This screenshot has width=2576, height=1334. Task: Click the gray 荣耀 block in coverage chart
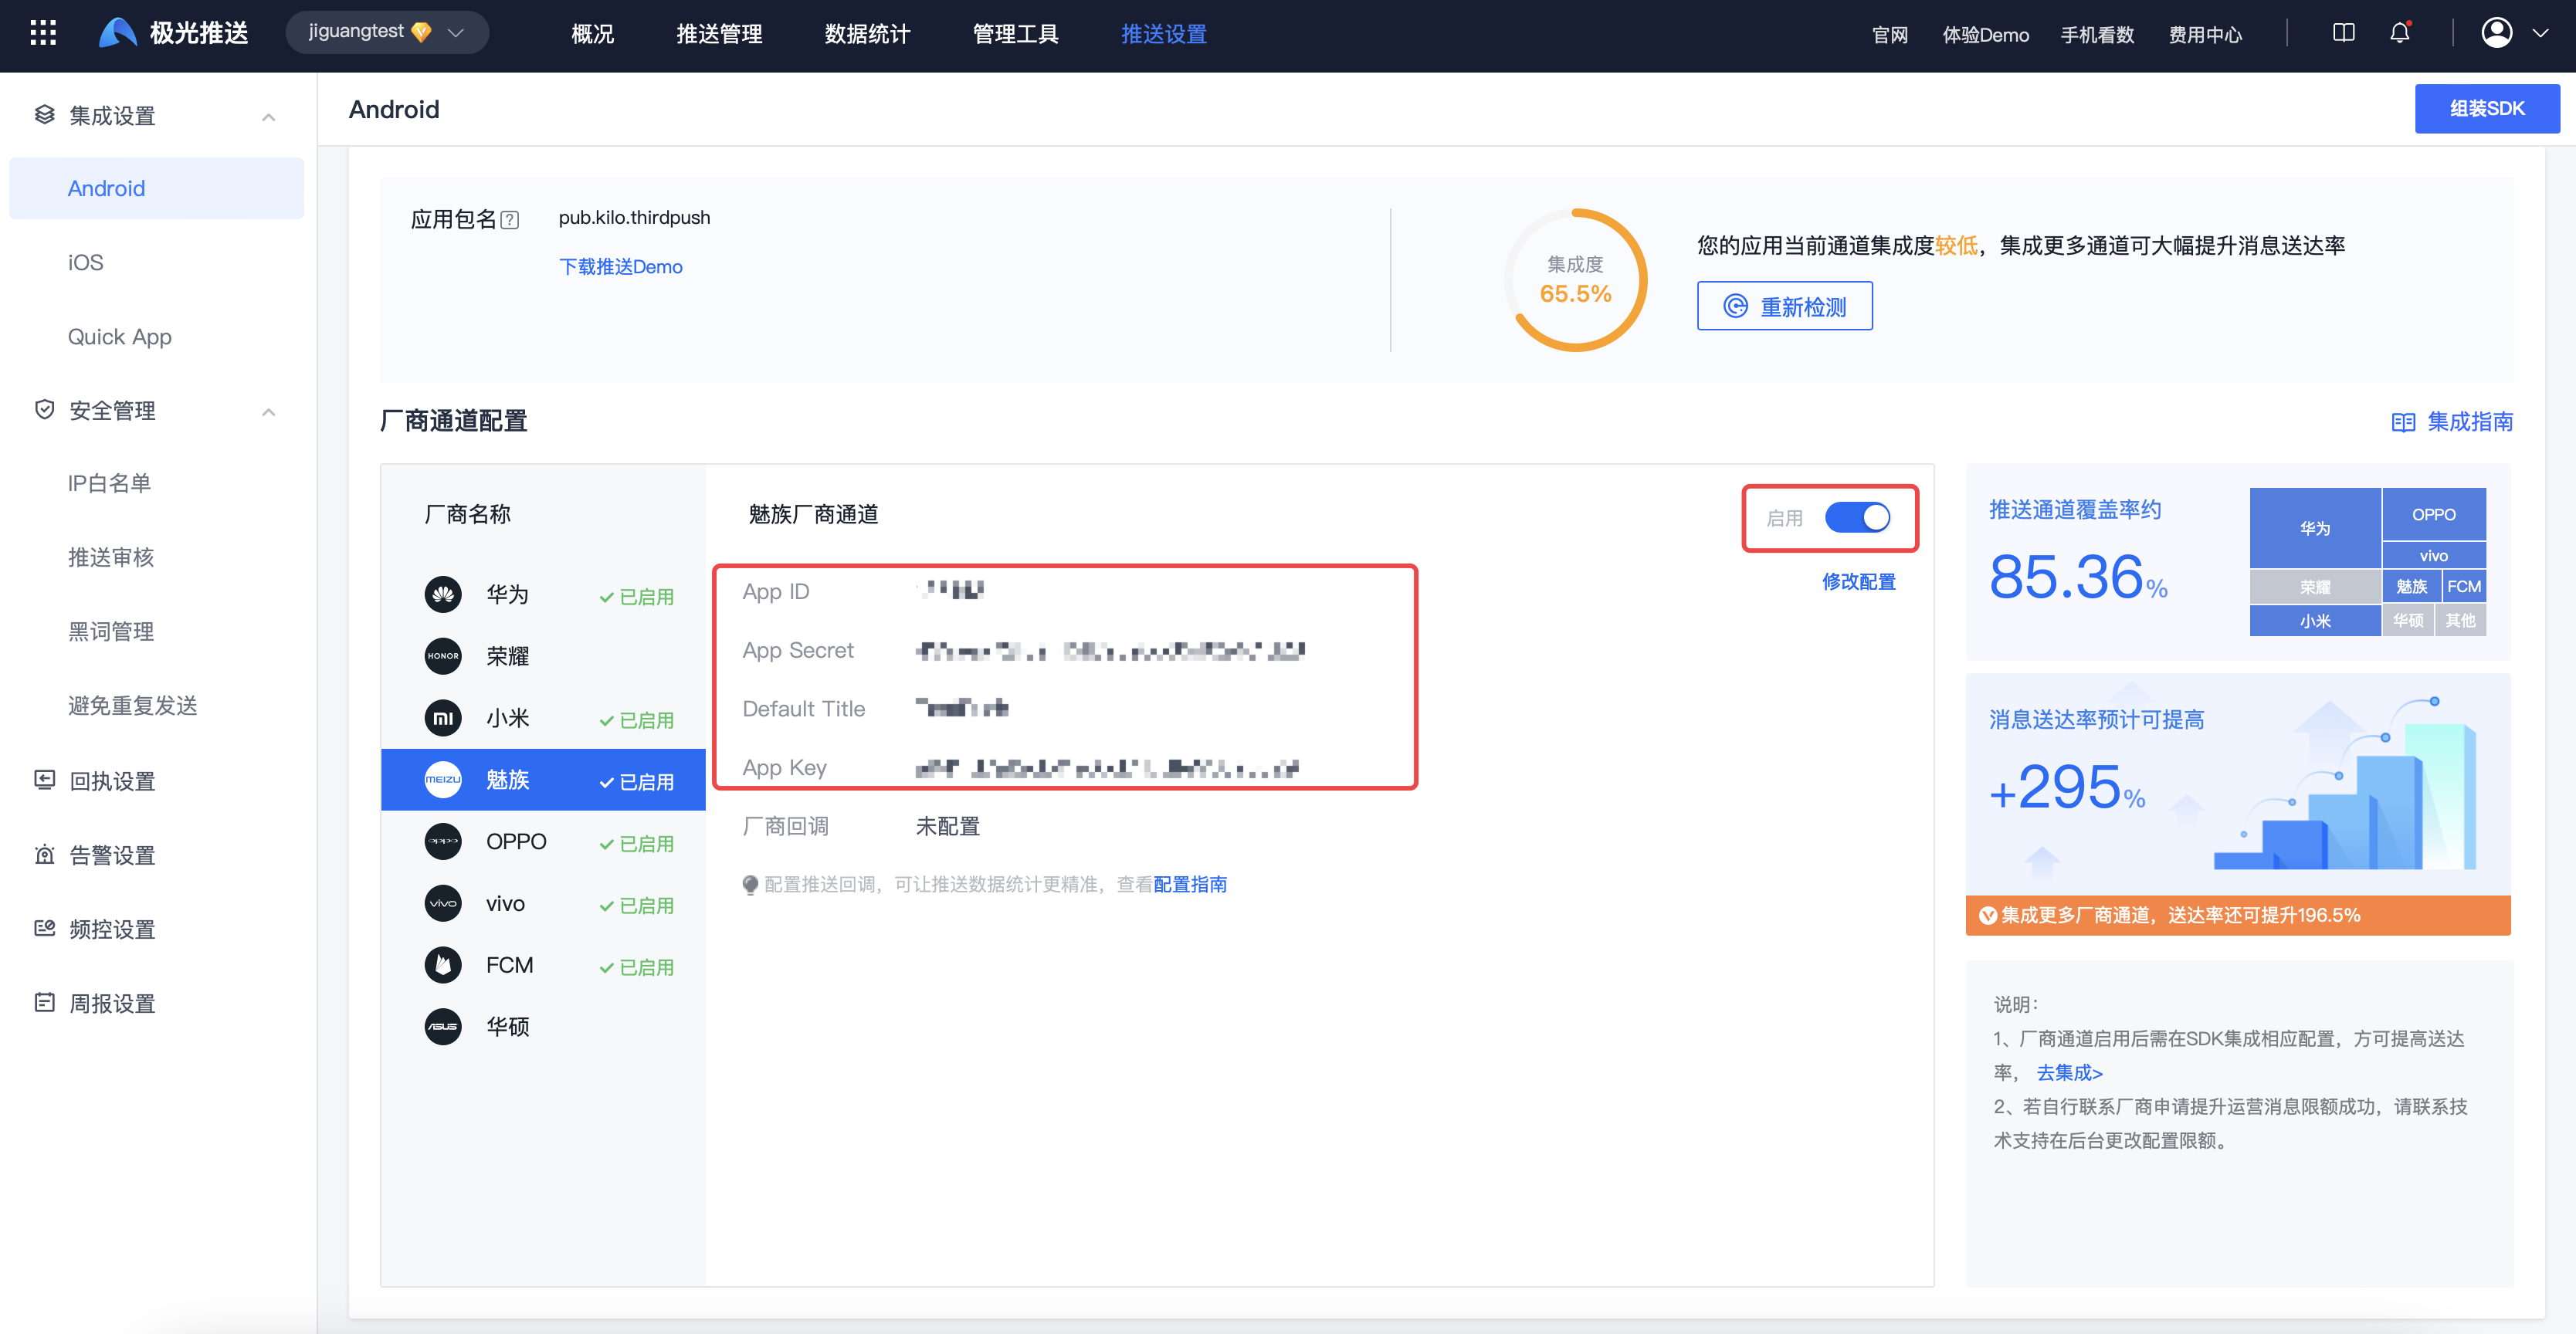tap(2314, 587)
